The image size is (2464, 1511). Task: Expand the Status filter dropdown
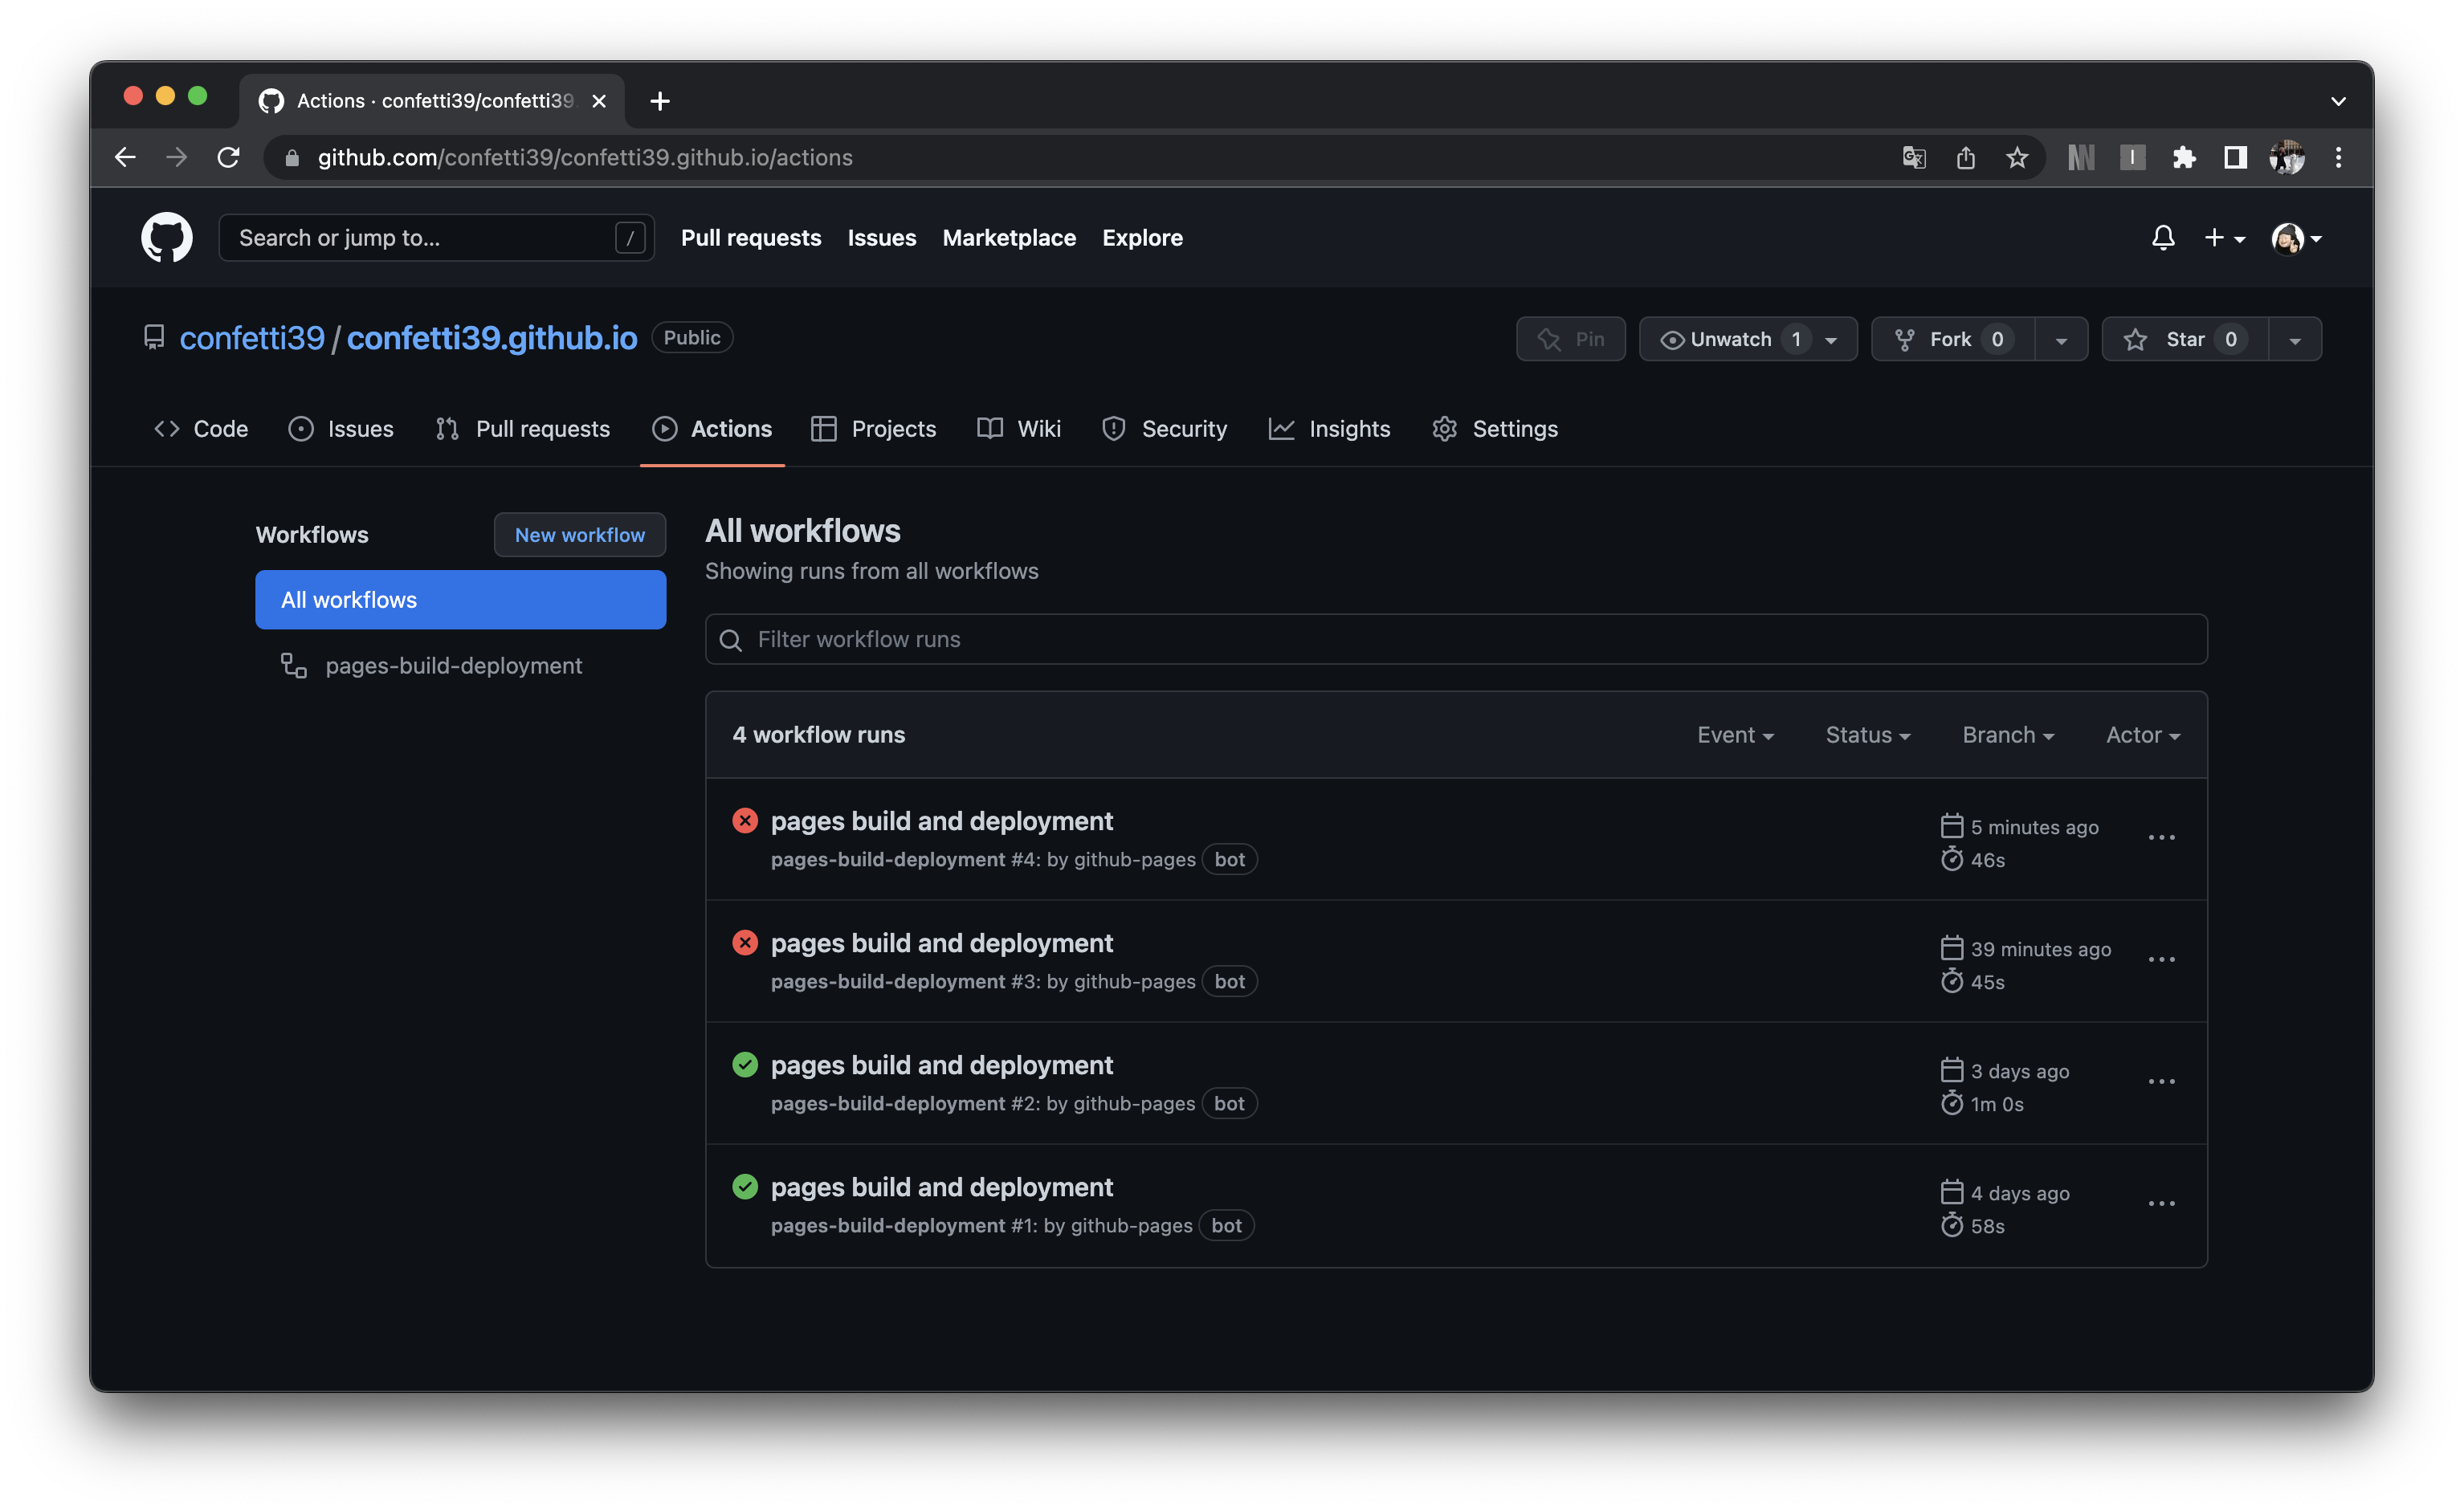[1867, 735]
